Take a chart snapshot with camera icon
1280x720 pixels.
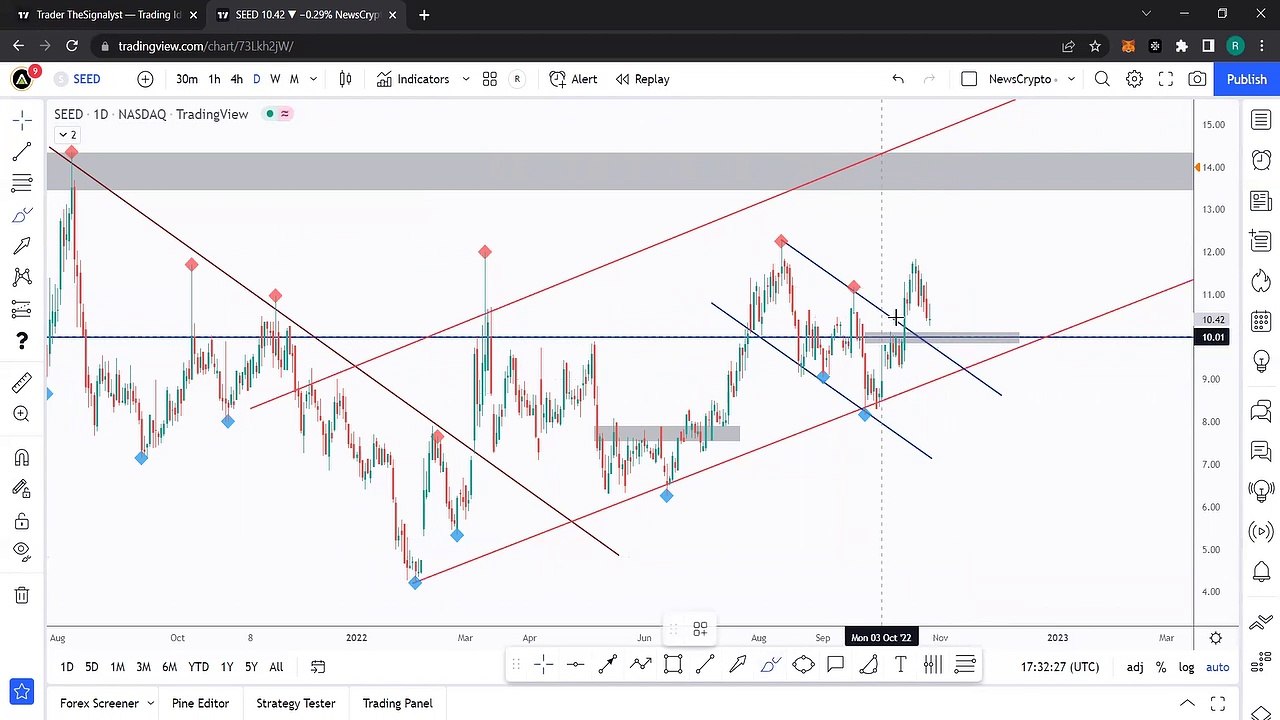1197,79
